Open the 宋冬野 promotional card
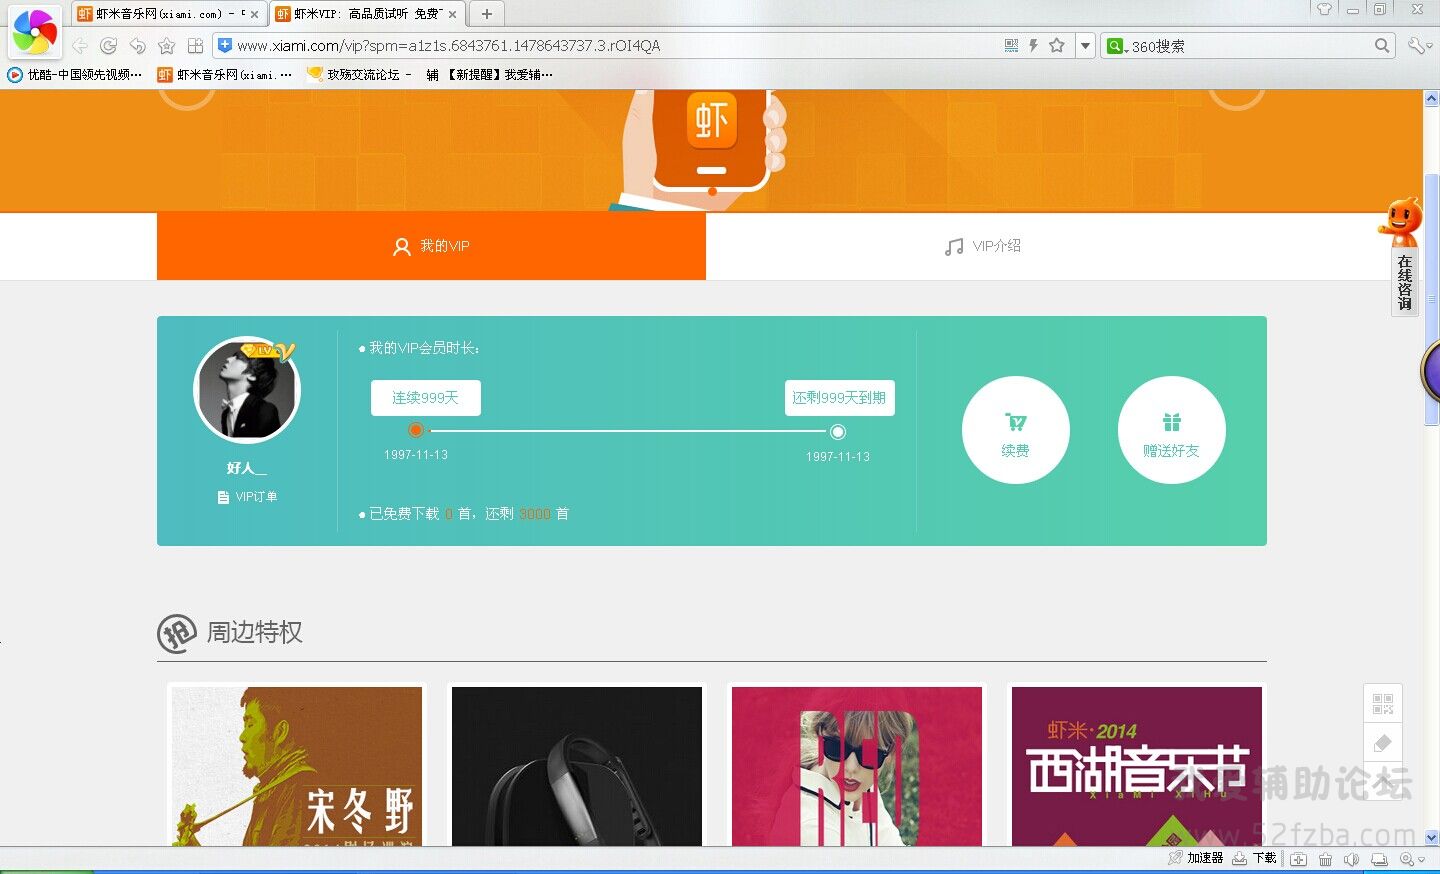Screen dimensions: 1440x874 (x=297, y=766)
